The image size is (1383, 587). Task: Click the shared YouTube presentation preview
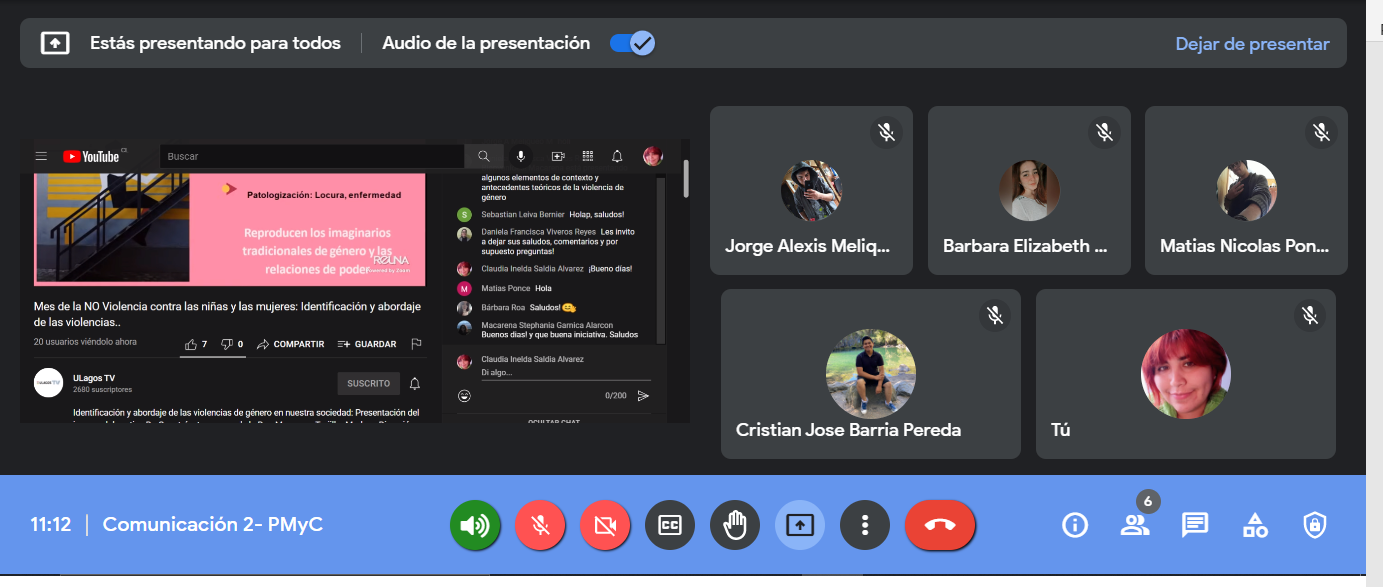click(355, 282)
